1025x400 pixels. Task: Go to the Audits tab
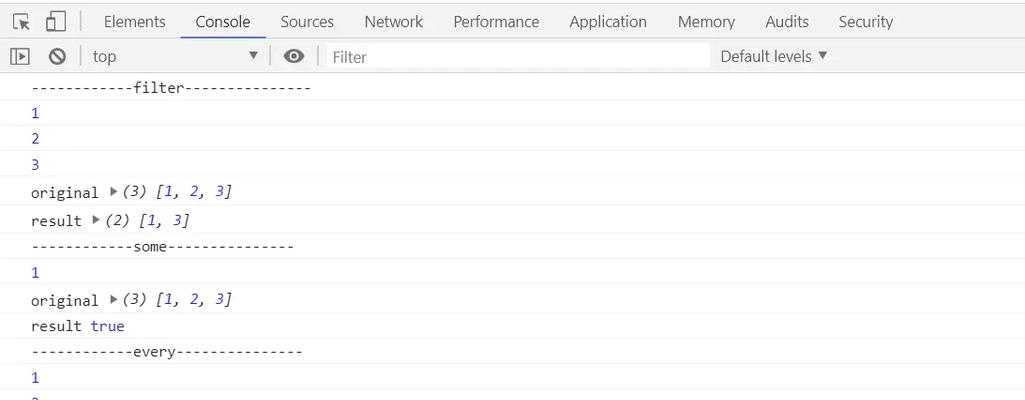point(787,22)
